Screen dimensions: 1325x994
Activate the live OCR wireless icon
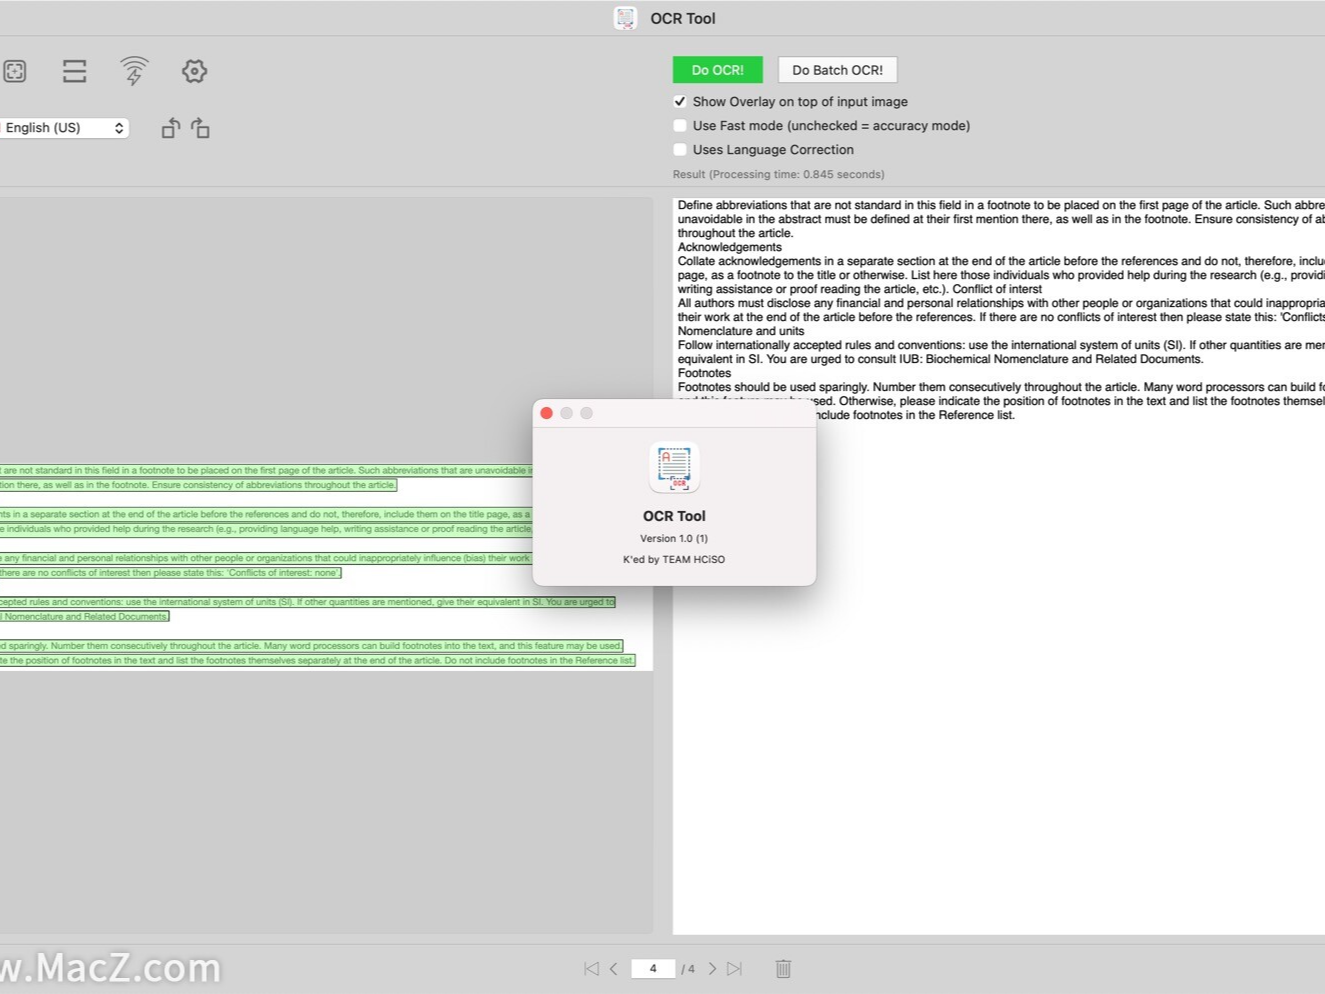[x=134, y=71]
